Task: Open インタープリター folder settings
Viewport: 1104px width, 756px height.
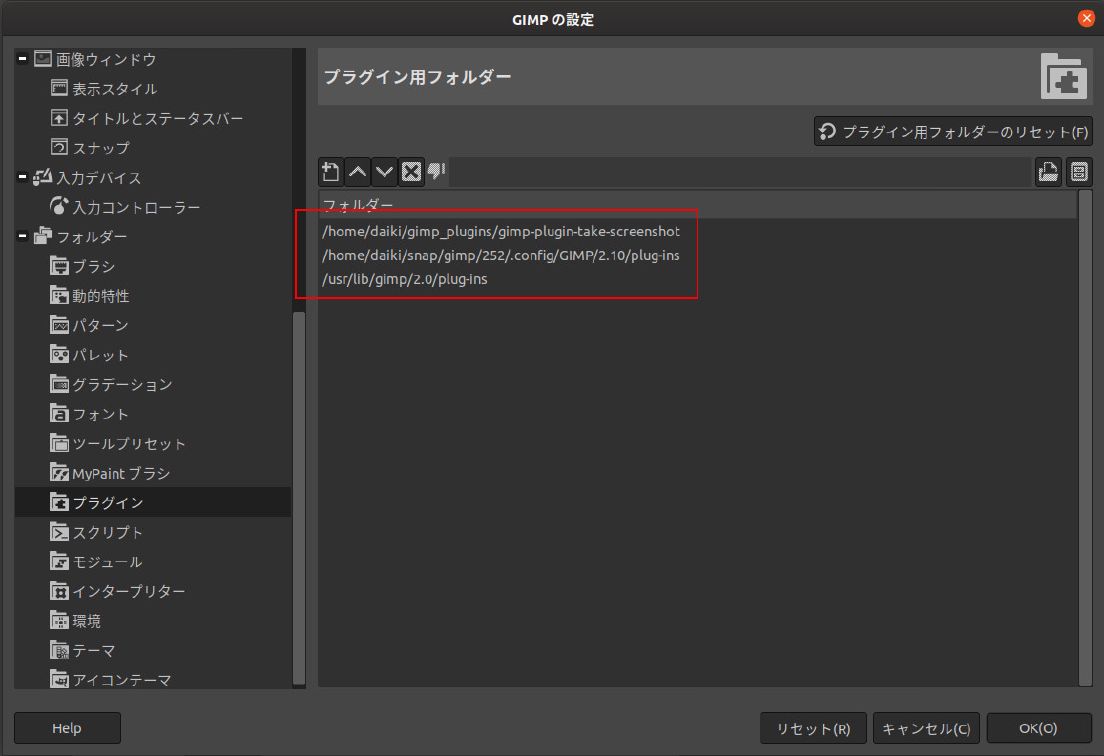Action: pos(129,591)
